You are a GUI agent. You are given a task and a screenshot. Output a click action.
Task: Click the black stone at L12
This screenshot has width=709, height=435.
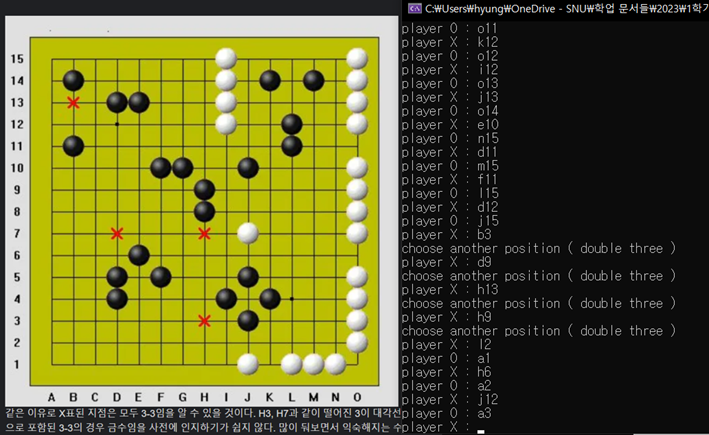[292, 124]
